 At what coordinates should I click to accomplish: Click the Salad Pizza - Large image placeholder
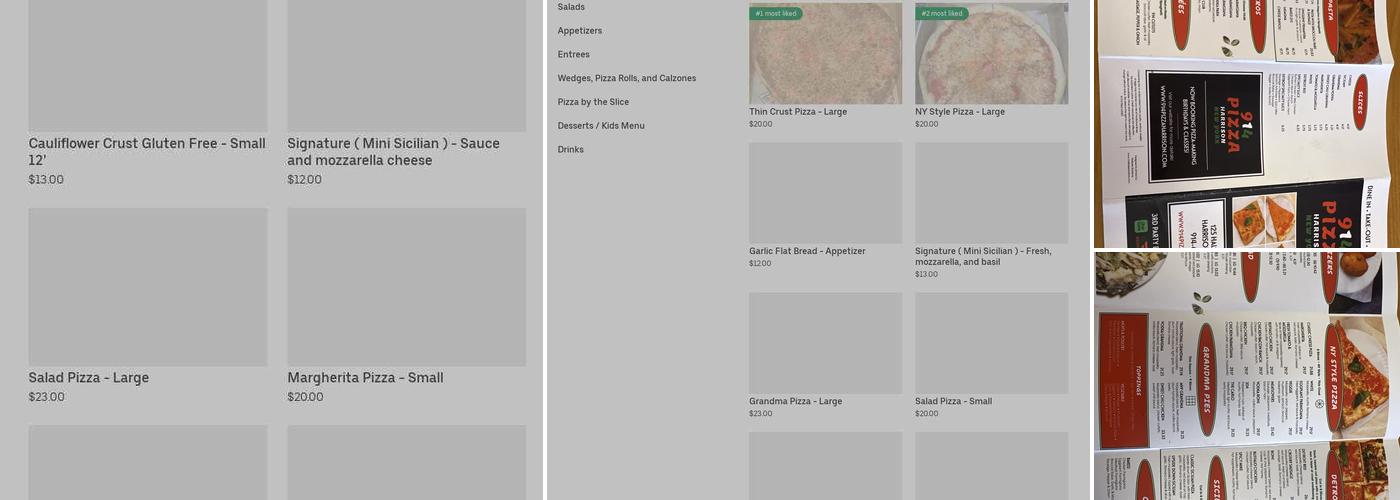tap(148, 287)
